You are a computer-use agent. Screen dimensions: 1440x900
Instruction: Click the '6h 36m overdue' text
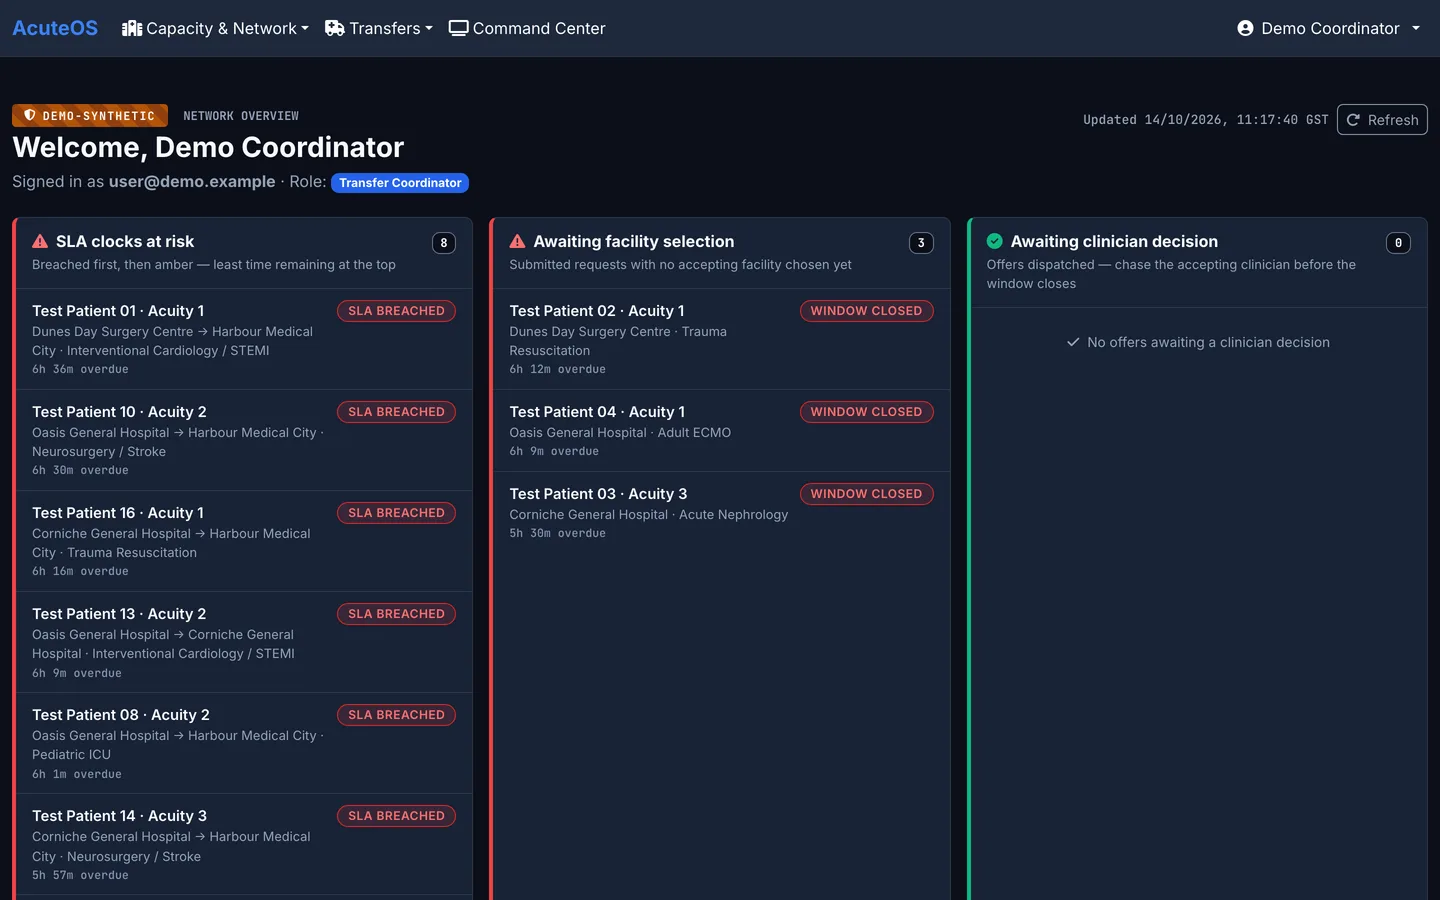tap(80, 369)
